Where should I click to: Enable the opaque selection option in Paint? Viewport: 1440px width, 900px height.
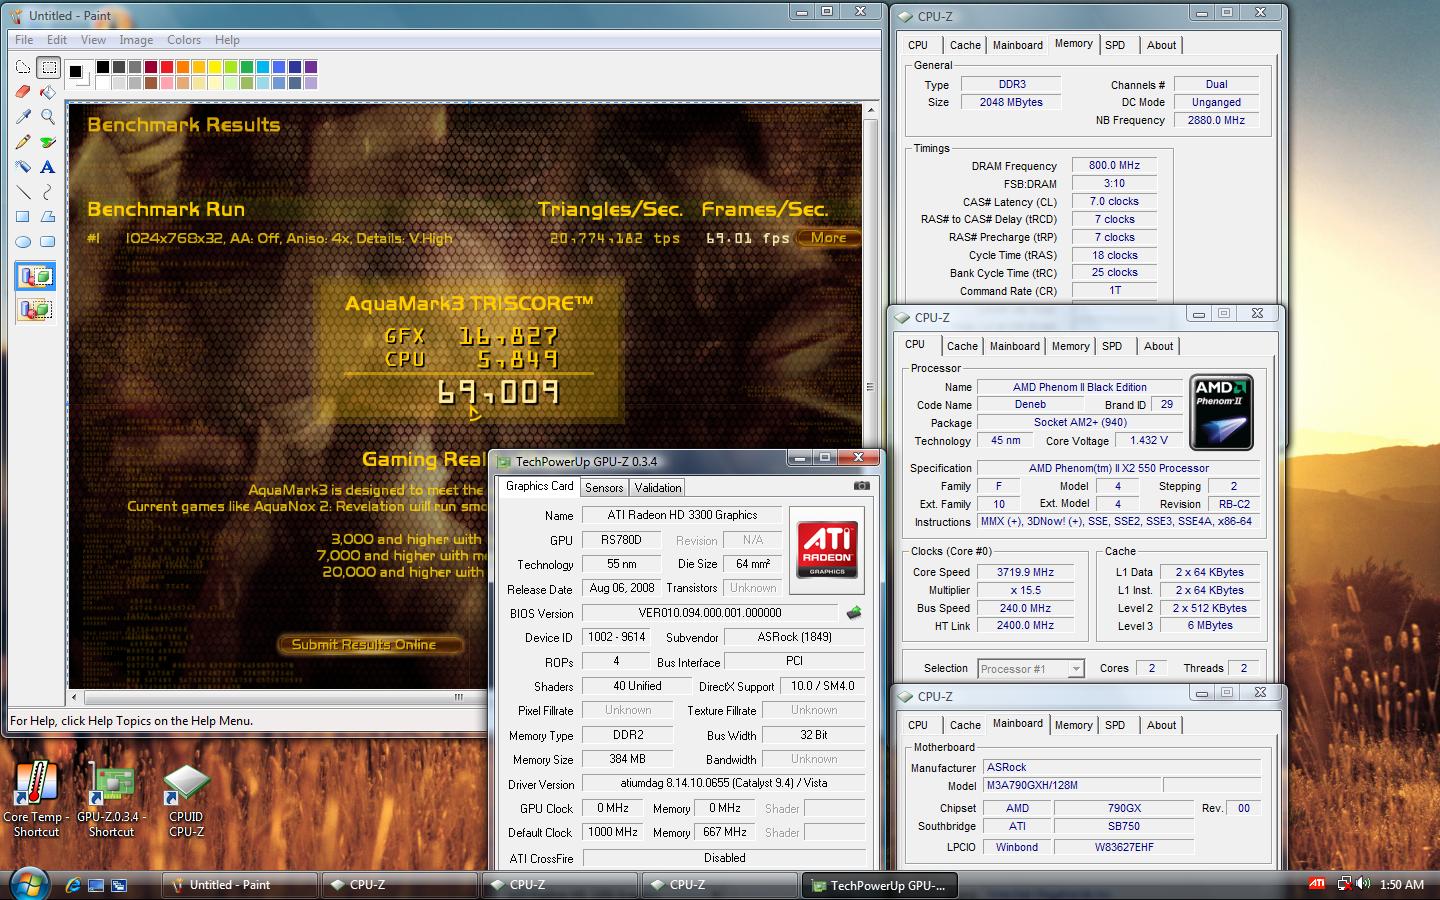[x=35, y=277]
